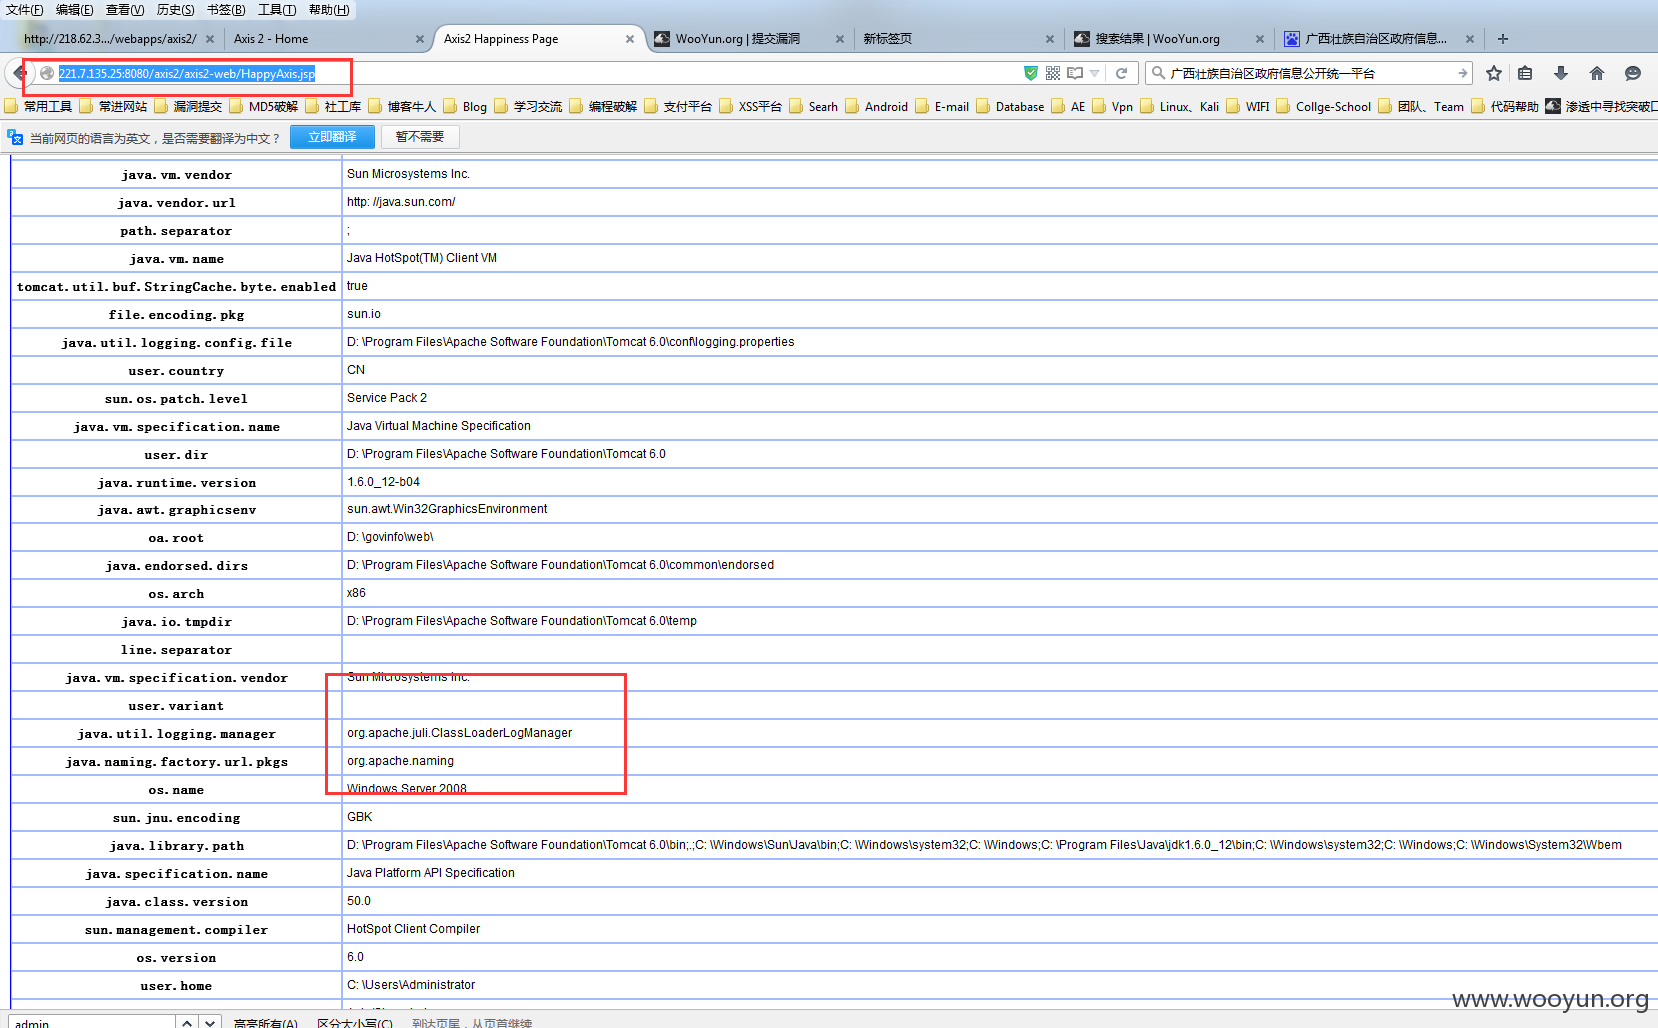The image size is (1658, 1028).
Task: Find next match down arrow
Action: [x=209, y=1022]
